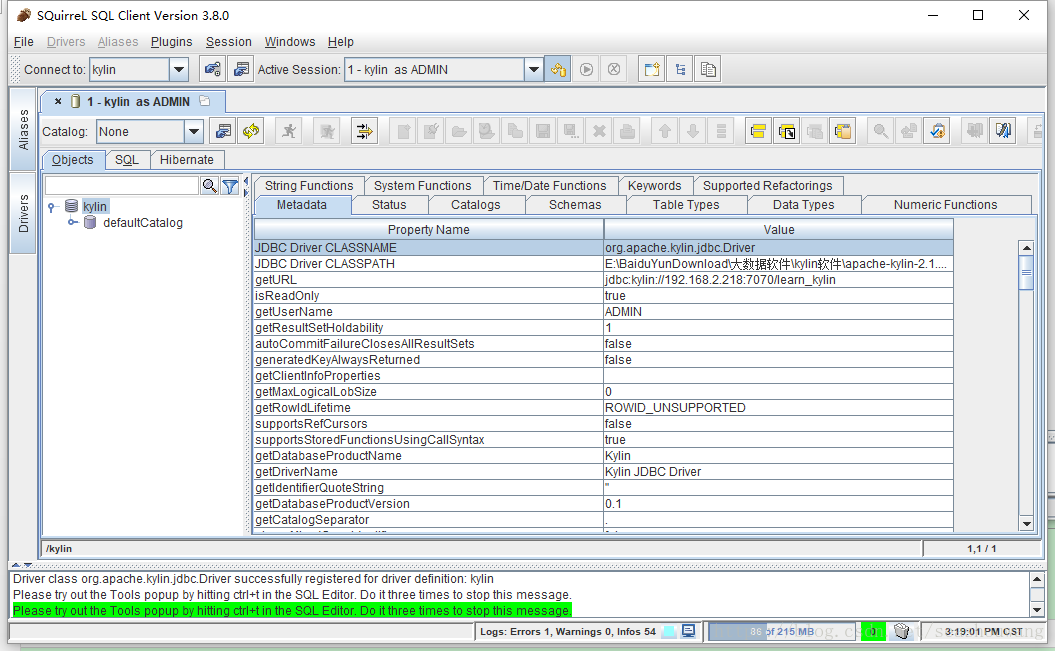Open the Connect to alias dropdown
Viewport: 1055px width, 651px height.
178,69
